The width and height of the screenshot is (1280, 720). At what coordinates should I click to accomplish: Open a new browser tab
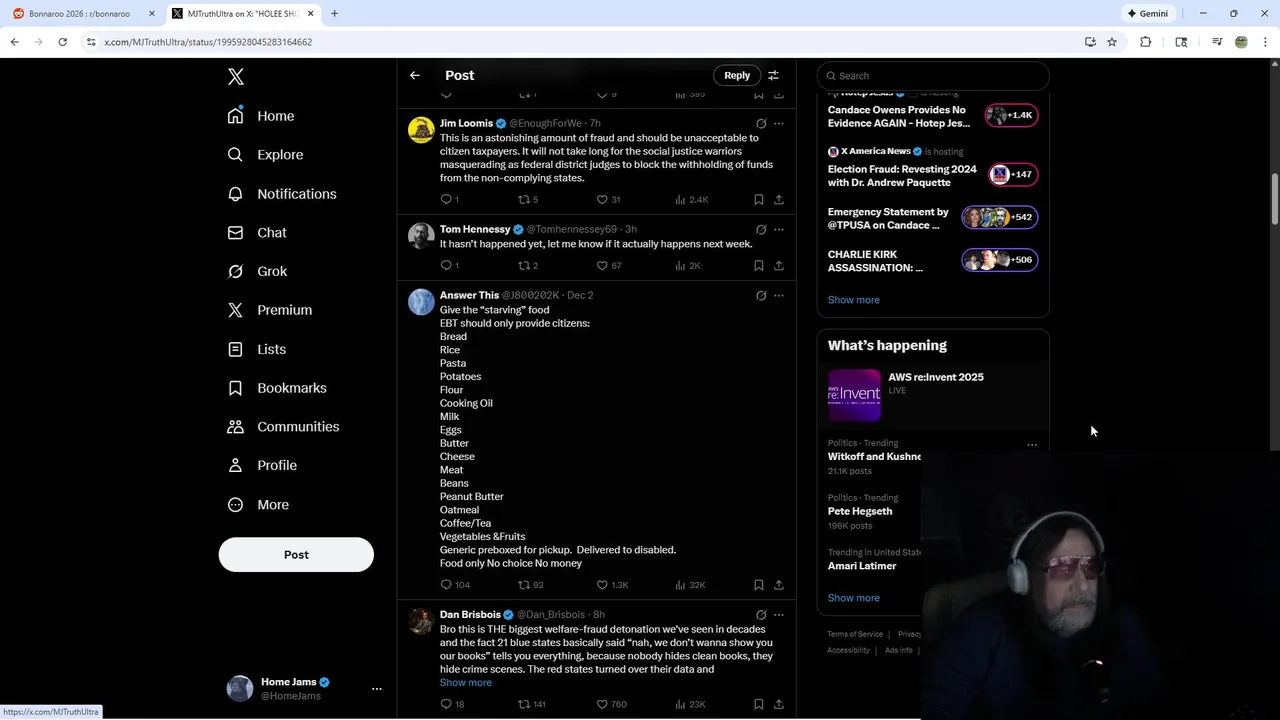click(334, 14)
